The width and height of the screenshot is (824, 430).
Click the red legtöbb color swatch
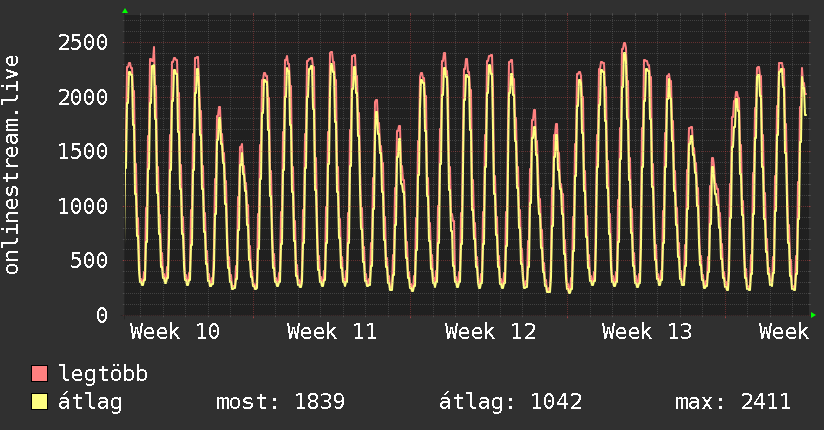pyautogui.click(x=40, y=375)
